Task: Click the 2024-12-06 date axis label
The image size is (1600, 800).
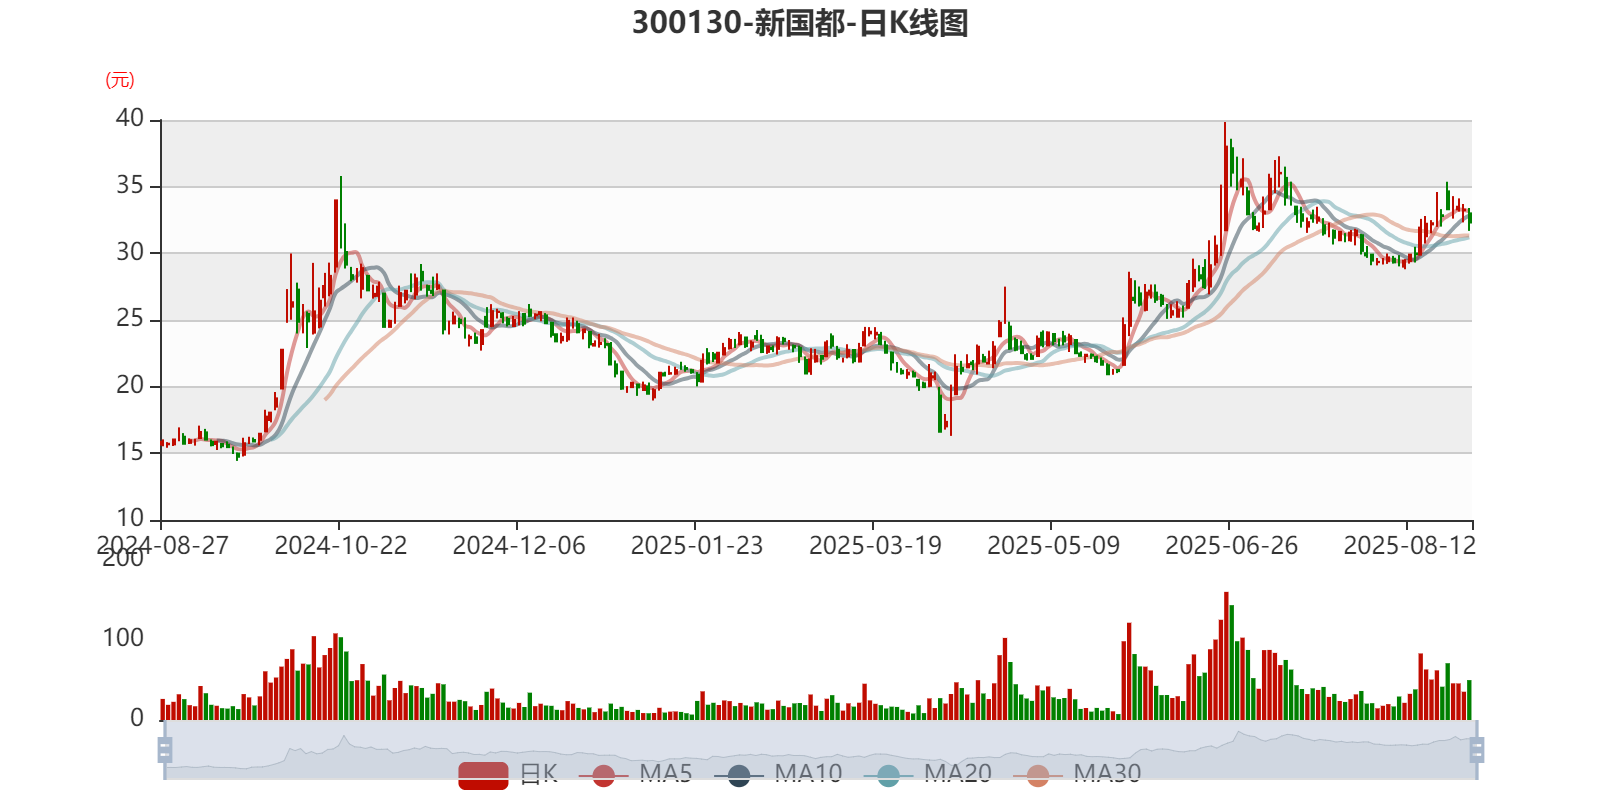Action: 519,546
